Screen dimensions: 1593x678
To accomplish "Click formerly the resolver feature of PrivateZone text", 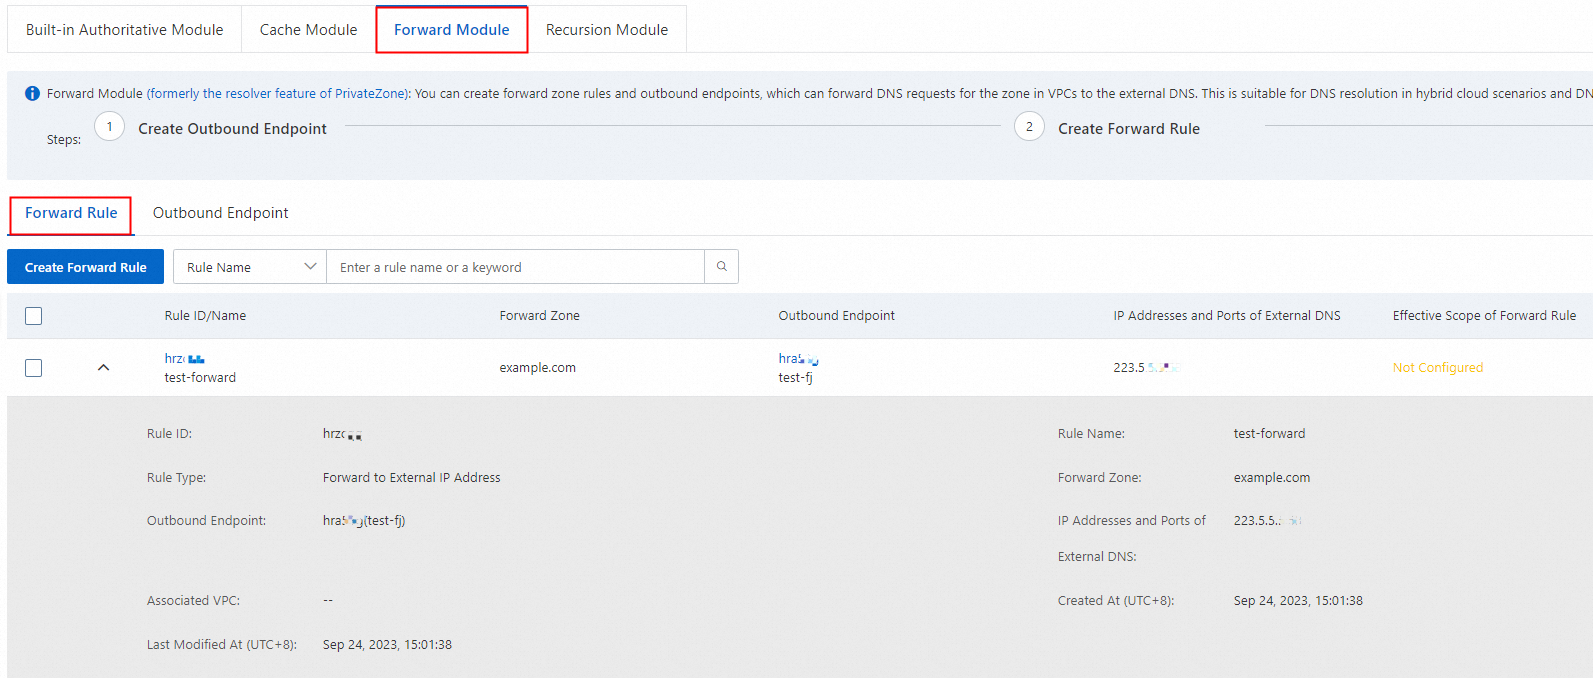I will [x=278, y=94].
